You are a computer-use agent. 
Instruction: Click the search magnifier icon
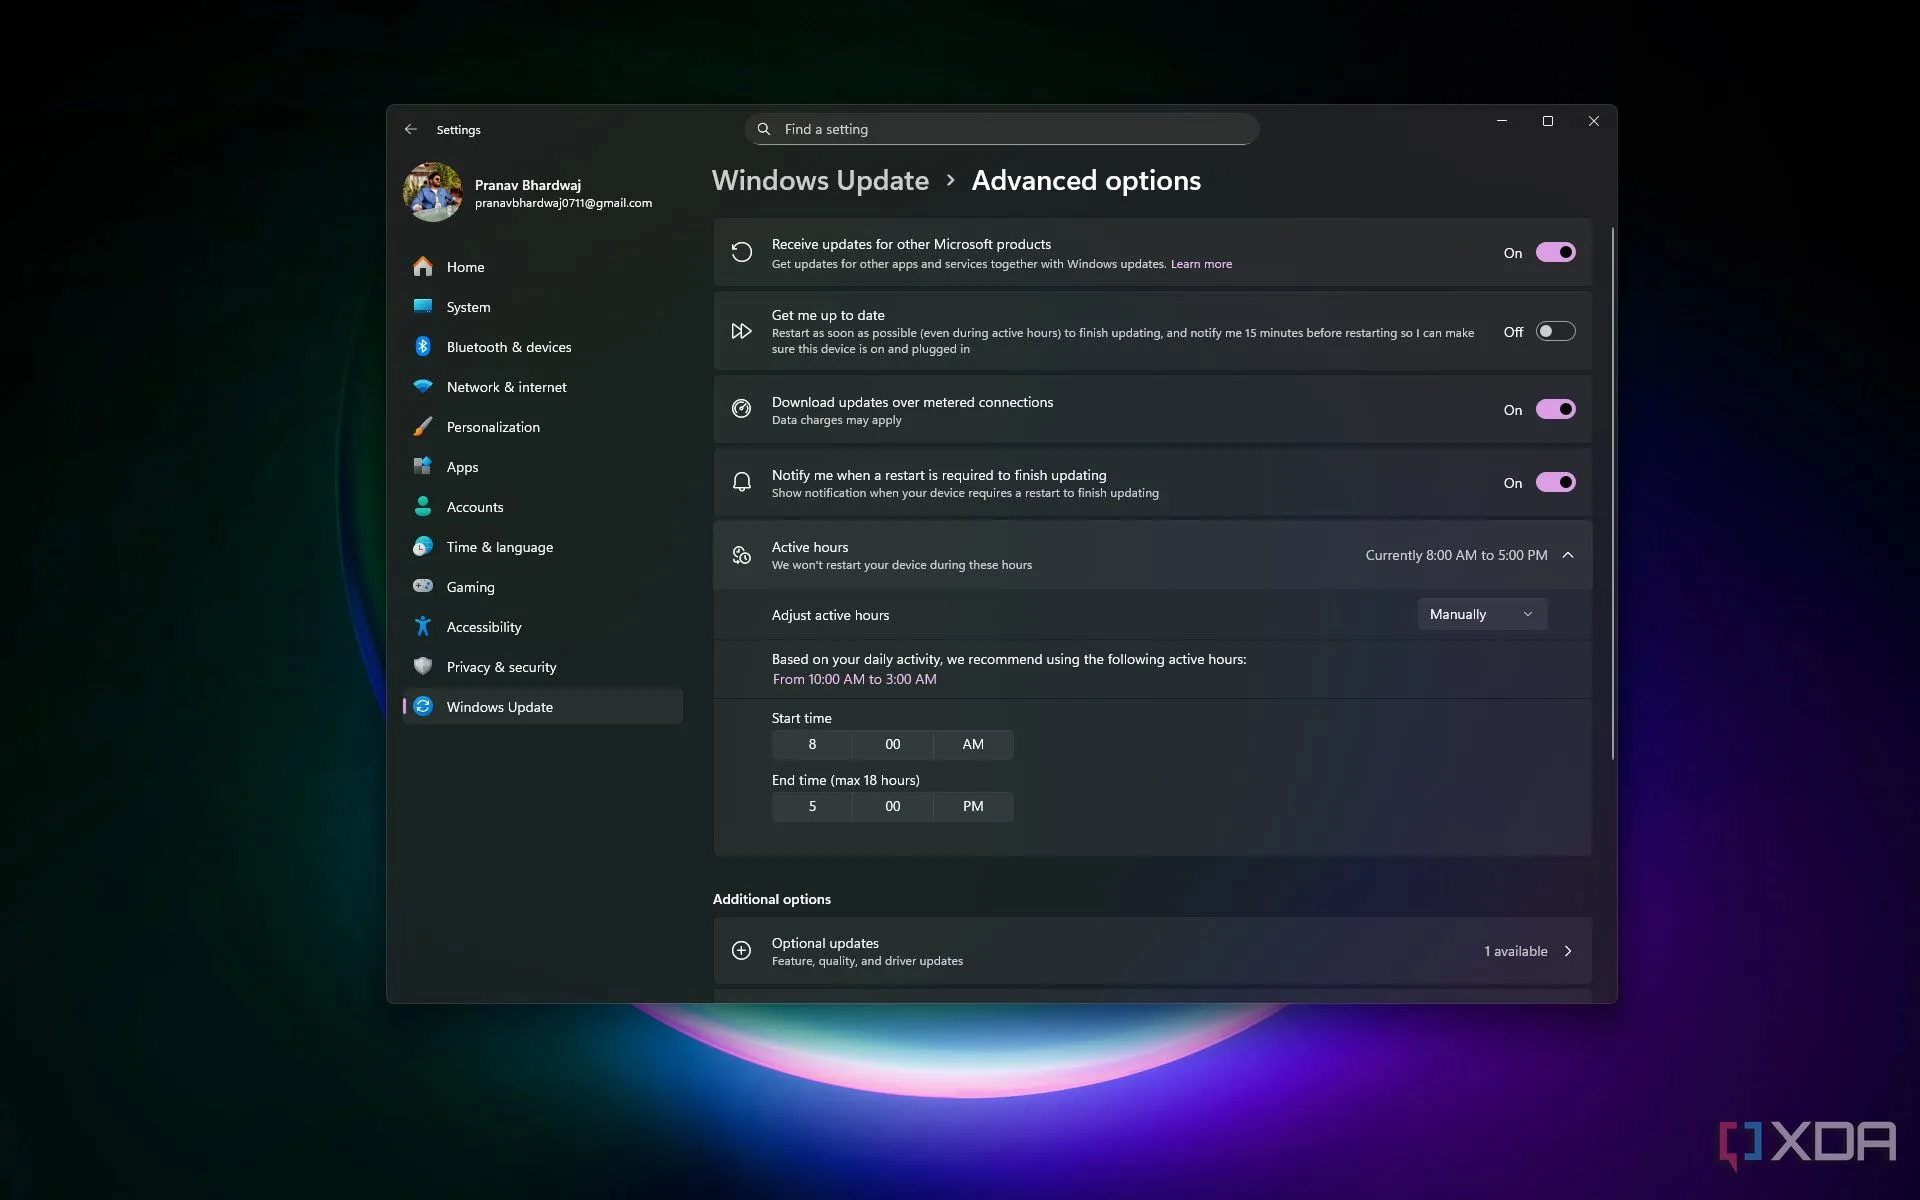point(764,129)
